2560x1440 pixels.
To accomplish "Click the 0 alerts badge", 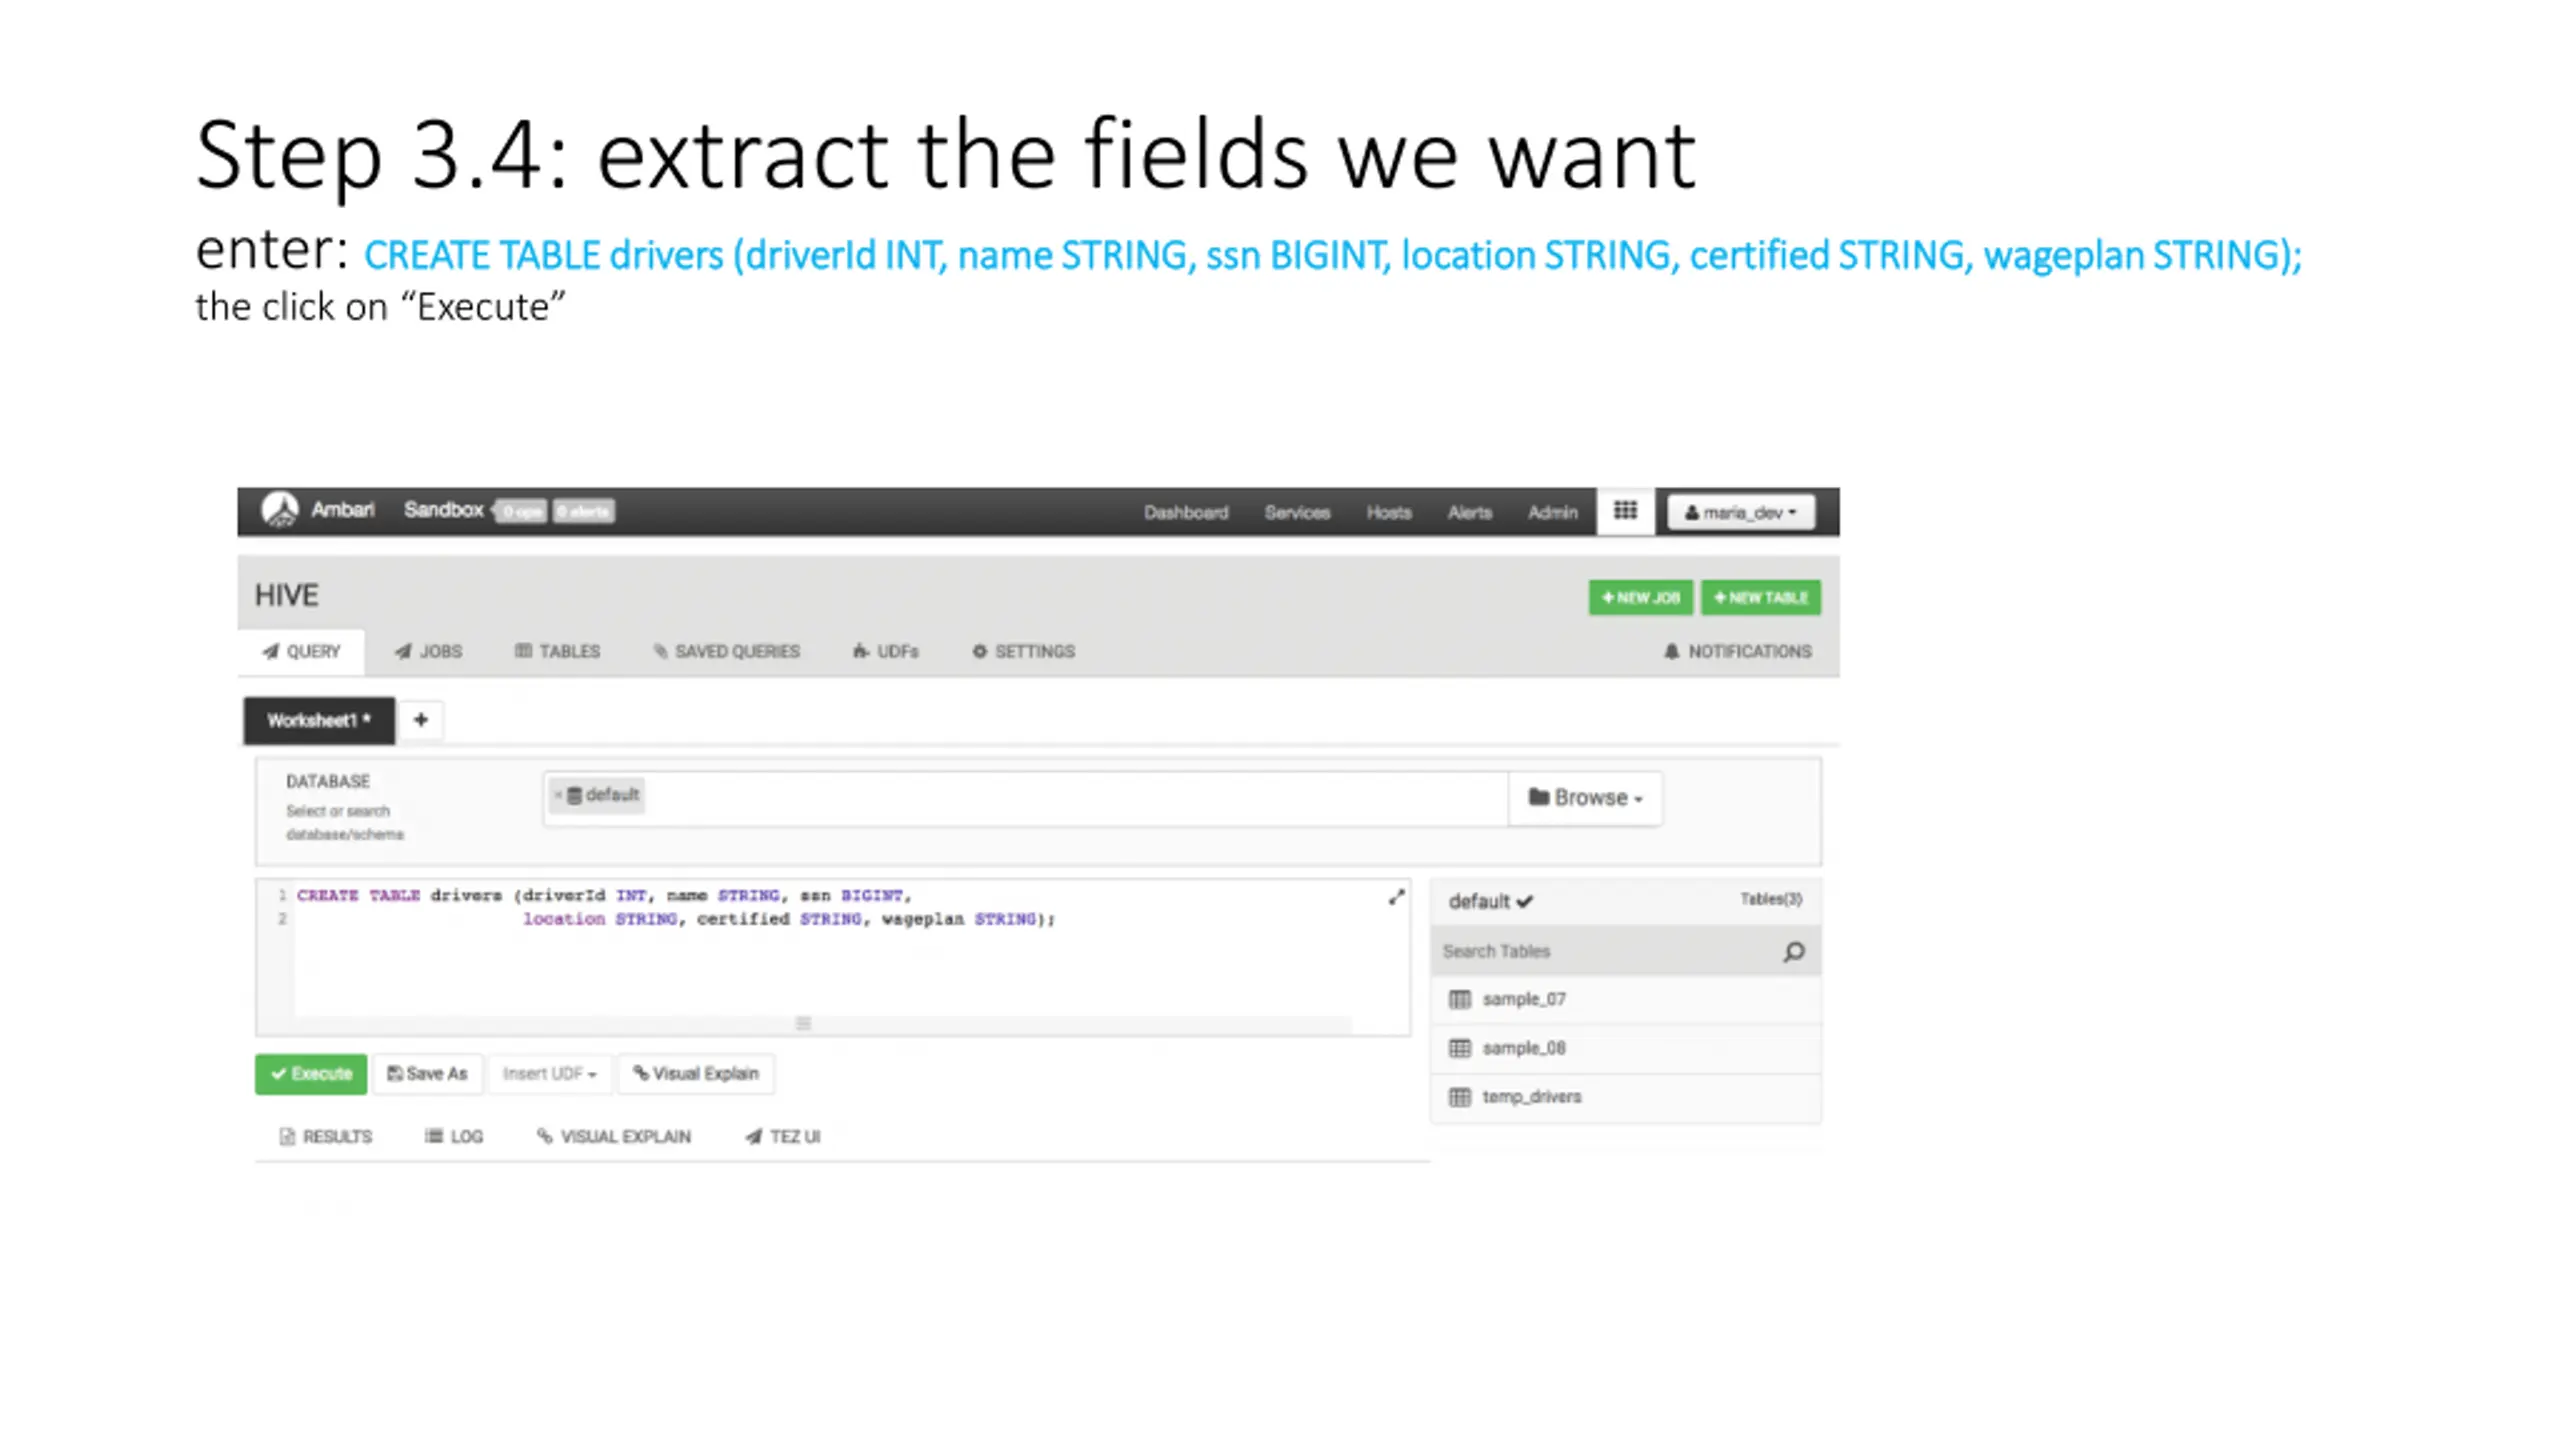I will pyautogui.click(x=584, y=511).
